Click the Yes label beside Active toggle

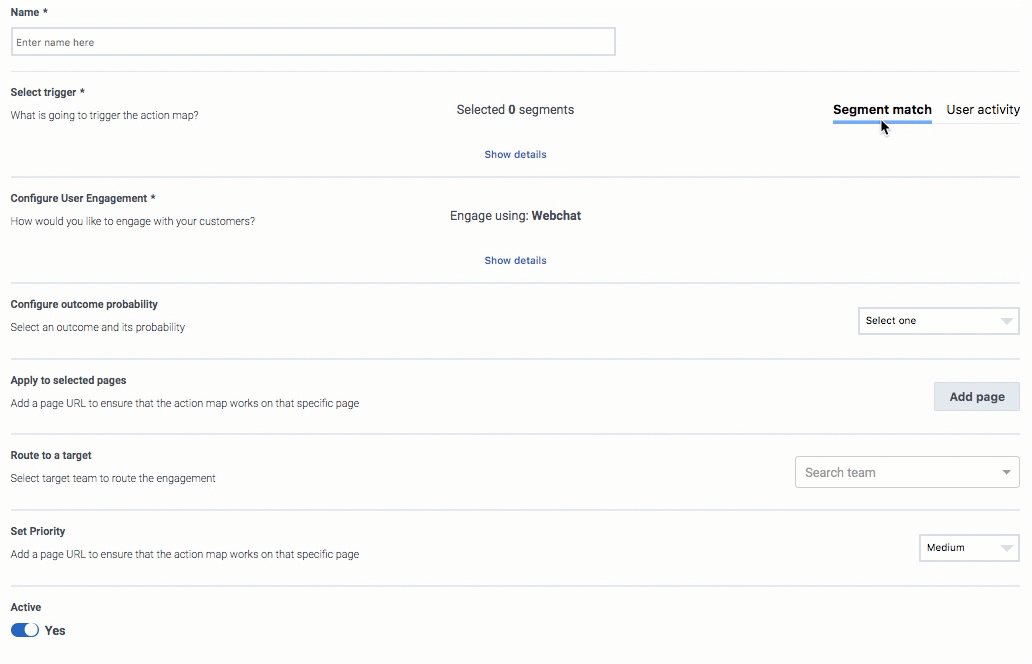coord(55,630)
